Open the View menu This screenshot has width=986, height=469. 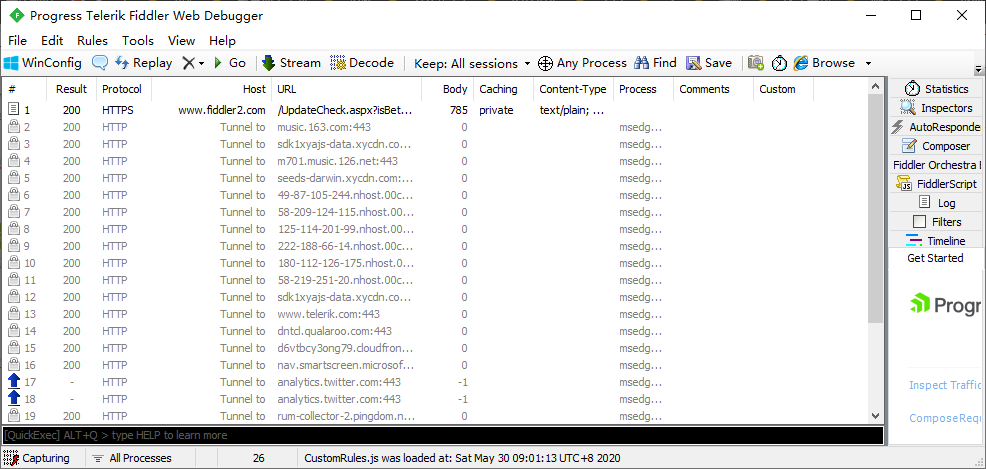click(x=181, y=41)
